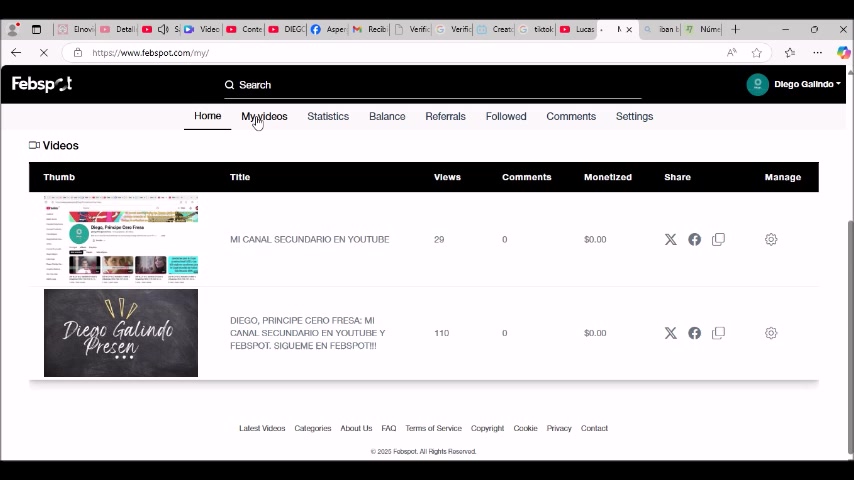Add page to favorites star icon
The image size is (854, 480).
click(x=757, y=53)
